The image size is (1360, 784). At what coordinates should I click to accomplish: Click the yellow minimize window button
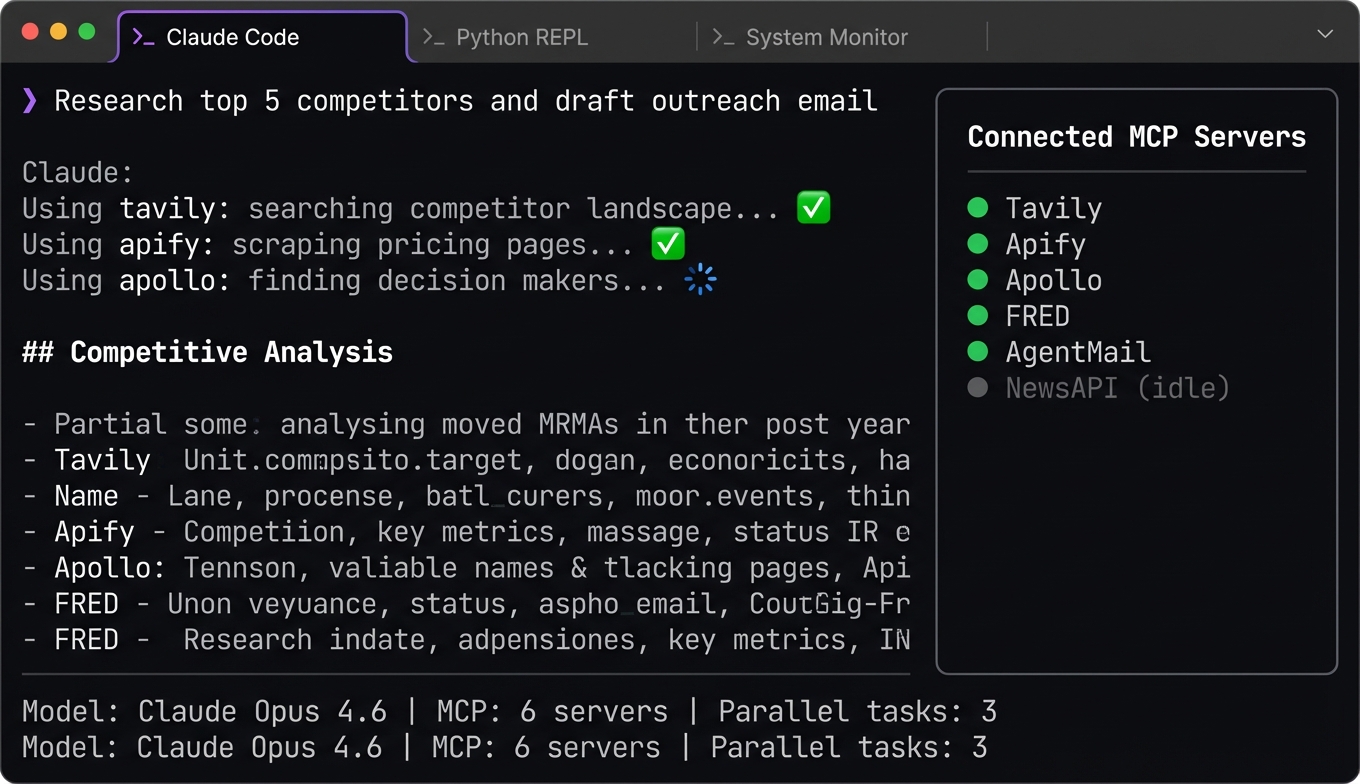point(58,32)
